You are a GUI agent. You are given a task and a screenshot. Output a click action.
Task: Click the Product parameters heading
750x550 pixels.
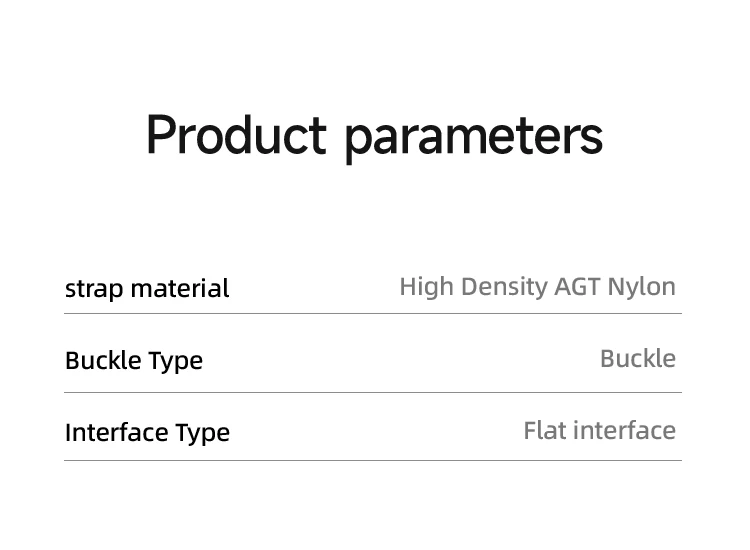pos(375,137)
